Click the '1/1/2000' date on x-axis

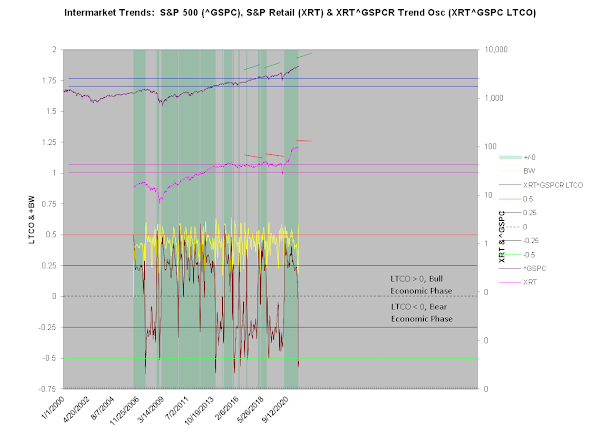point(53,407)
